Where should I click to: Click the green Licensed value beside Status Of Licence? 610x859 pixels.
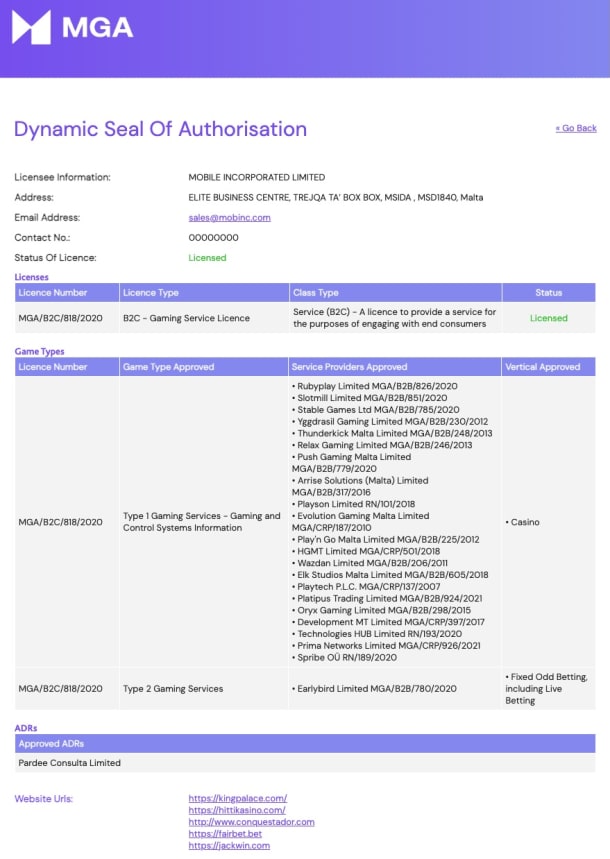pyautogui.click(x=207, y=257)
